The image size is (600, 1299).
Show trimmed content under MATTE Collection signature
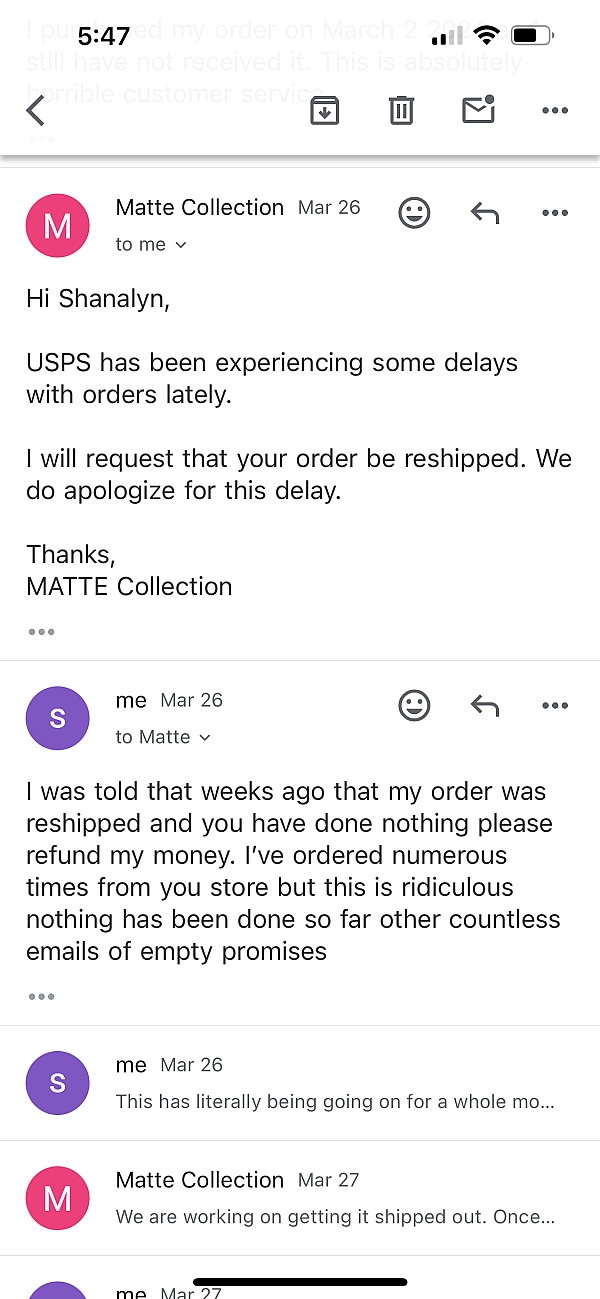pos(42,632)
